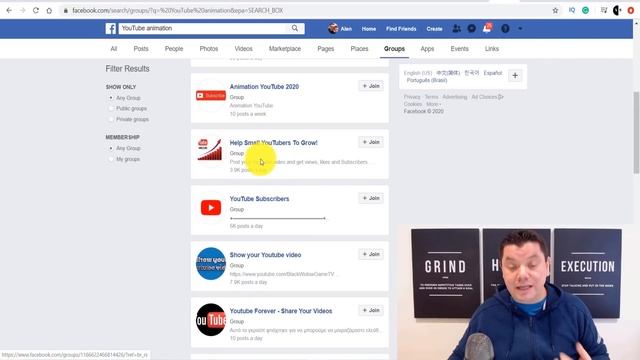Image resolution: width=640 pixels, height=360 pixels.
Task: Reload the page
Action: coord(36,11)
